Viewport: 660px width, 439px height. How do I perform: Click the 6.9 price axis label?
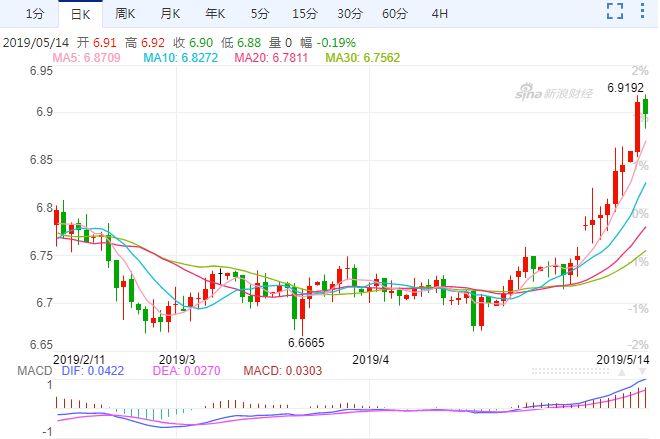tap(45, 112)
